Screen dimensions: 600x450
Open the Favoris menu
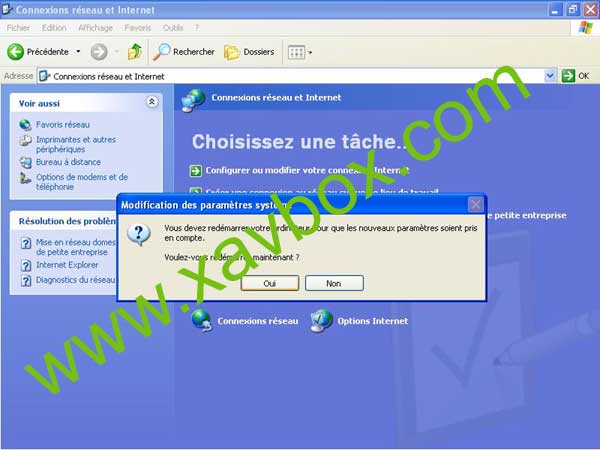point(138,28)
